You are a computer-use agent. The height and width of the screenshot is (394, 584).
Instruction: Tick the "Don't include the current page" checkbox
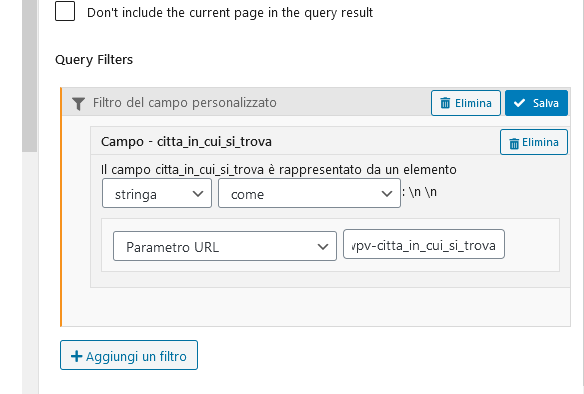(65, 11)
